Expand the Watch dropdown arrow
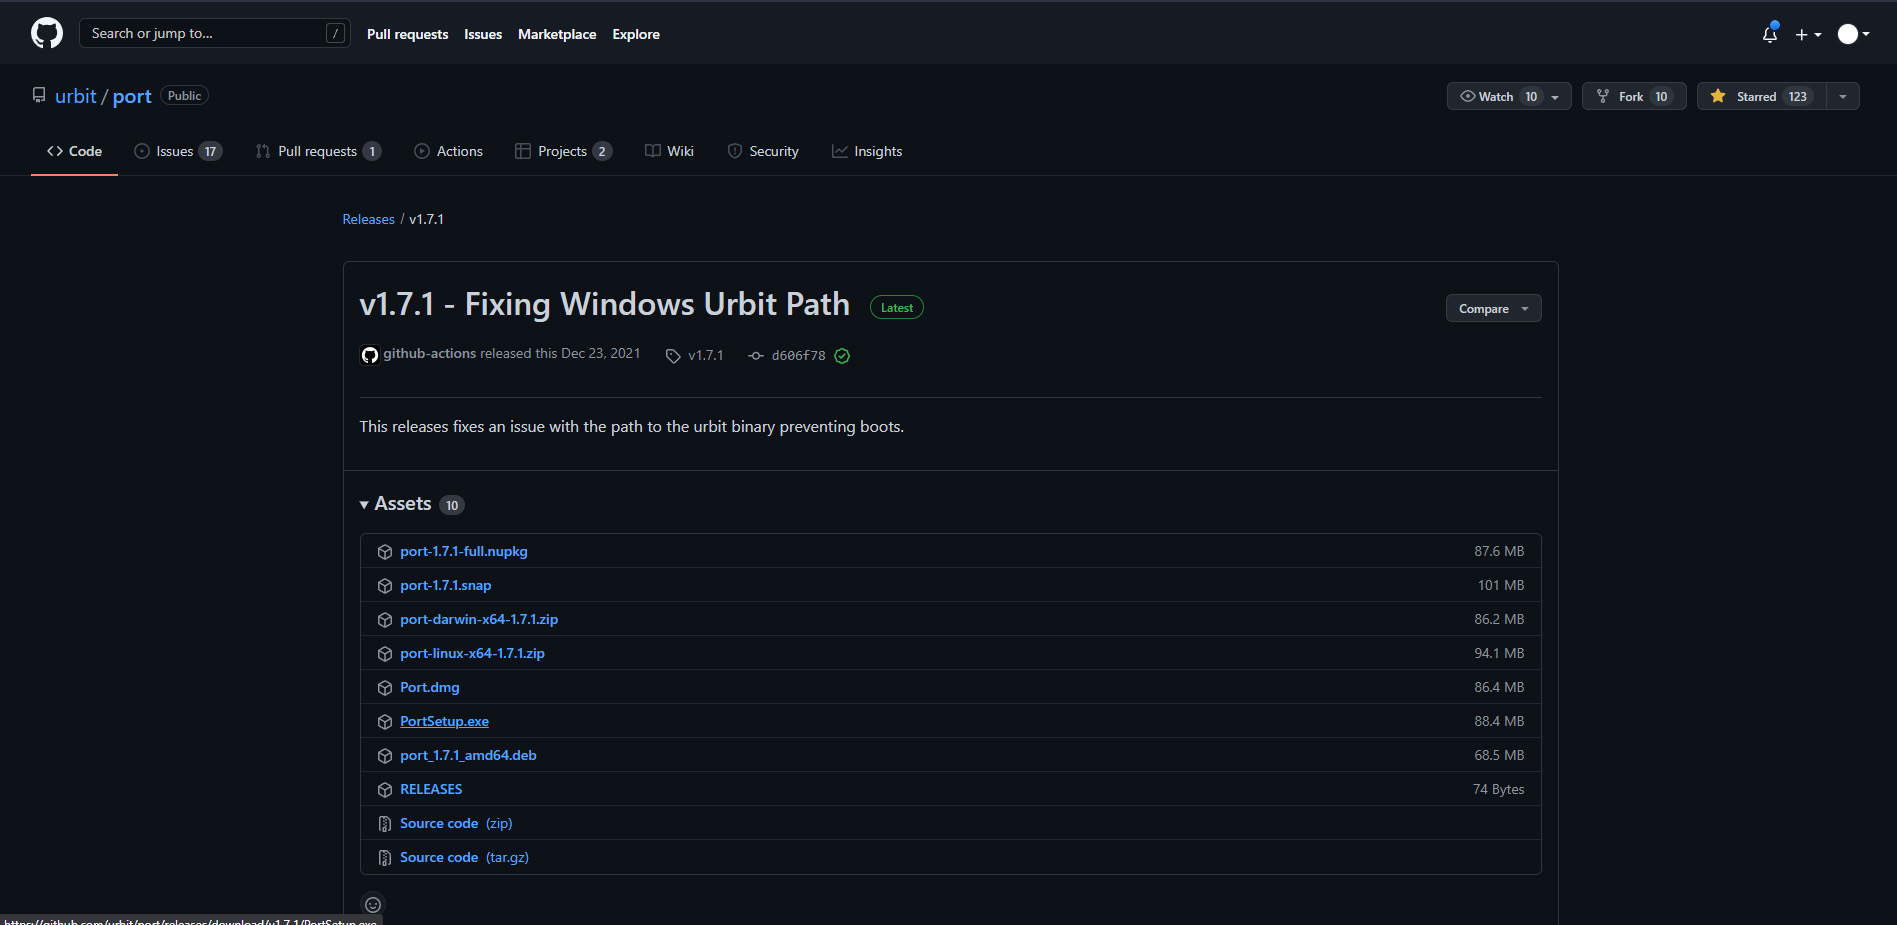1897x925 pixels. (x=1555, y=97)
